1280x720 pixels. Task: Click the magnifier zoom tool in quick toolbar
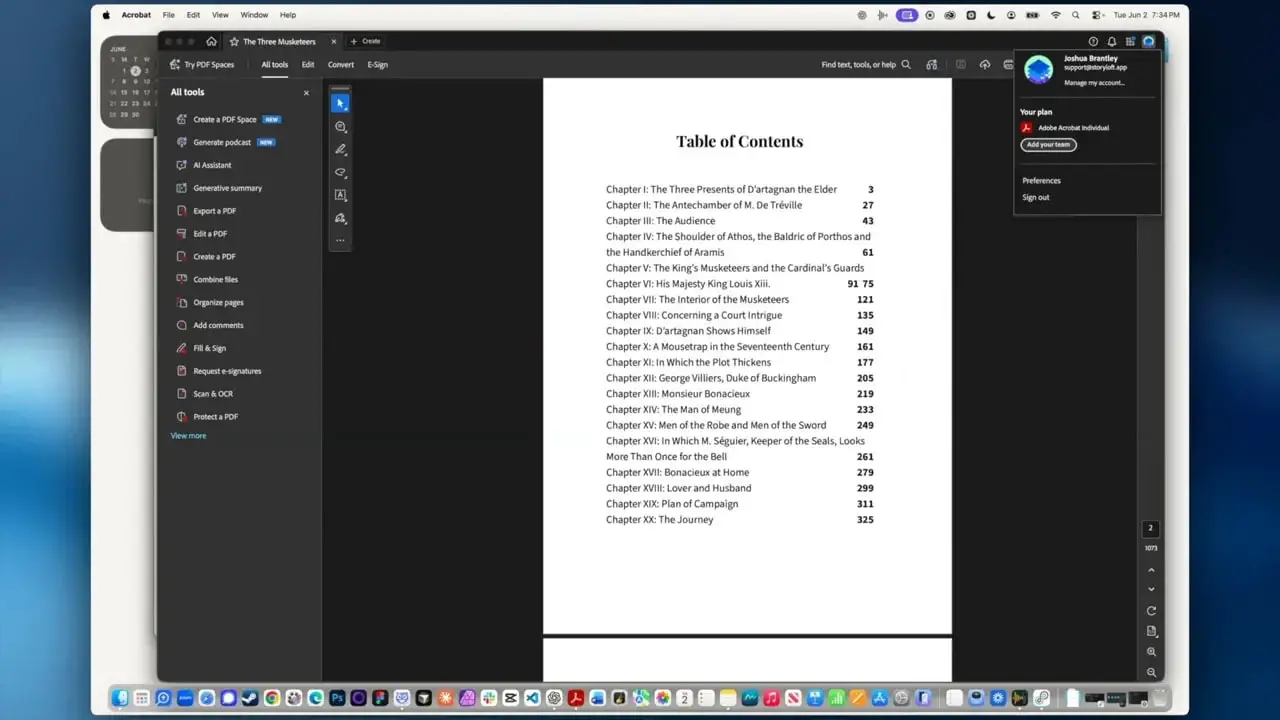tap(340, 127)
